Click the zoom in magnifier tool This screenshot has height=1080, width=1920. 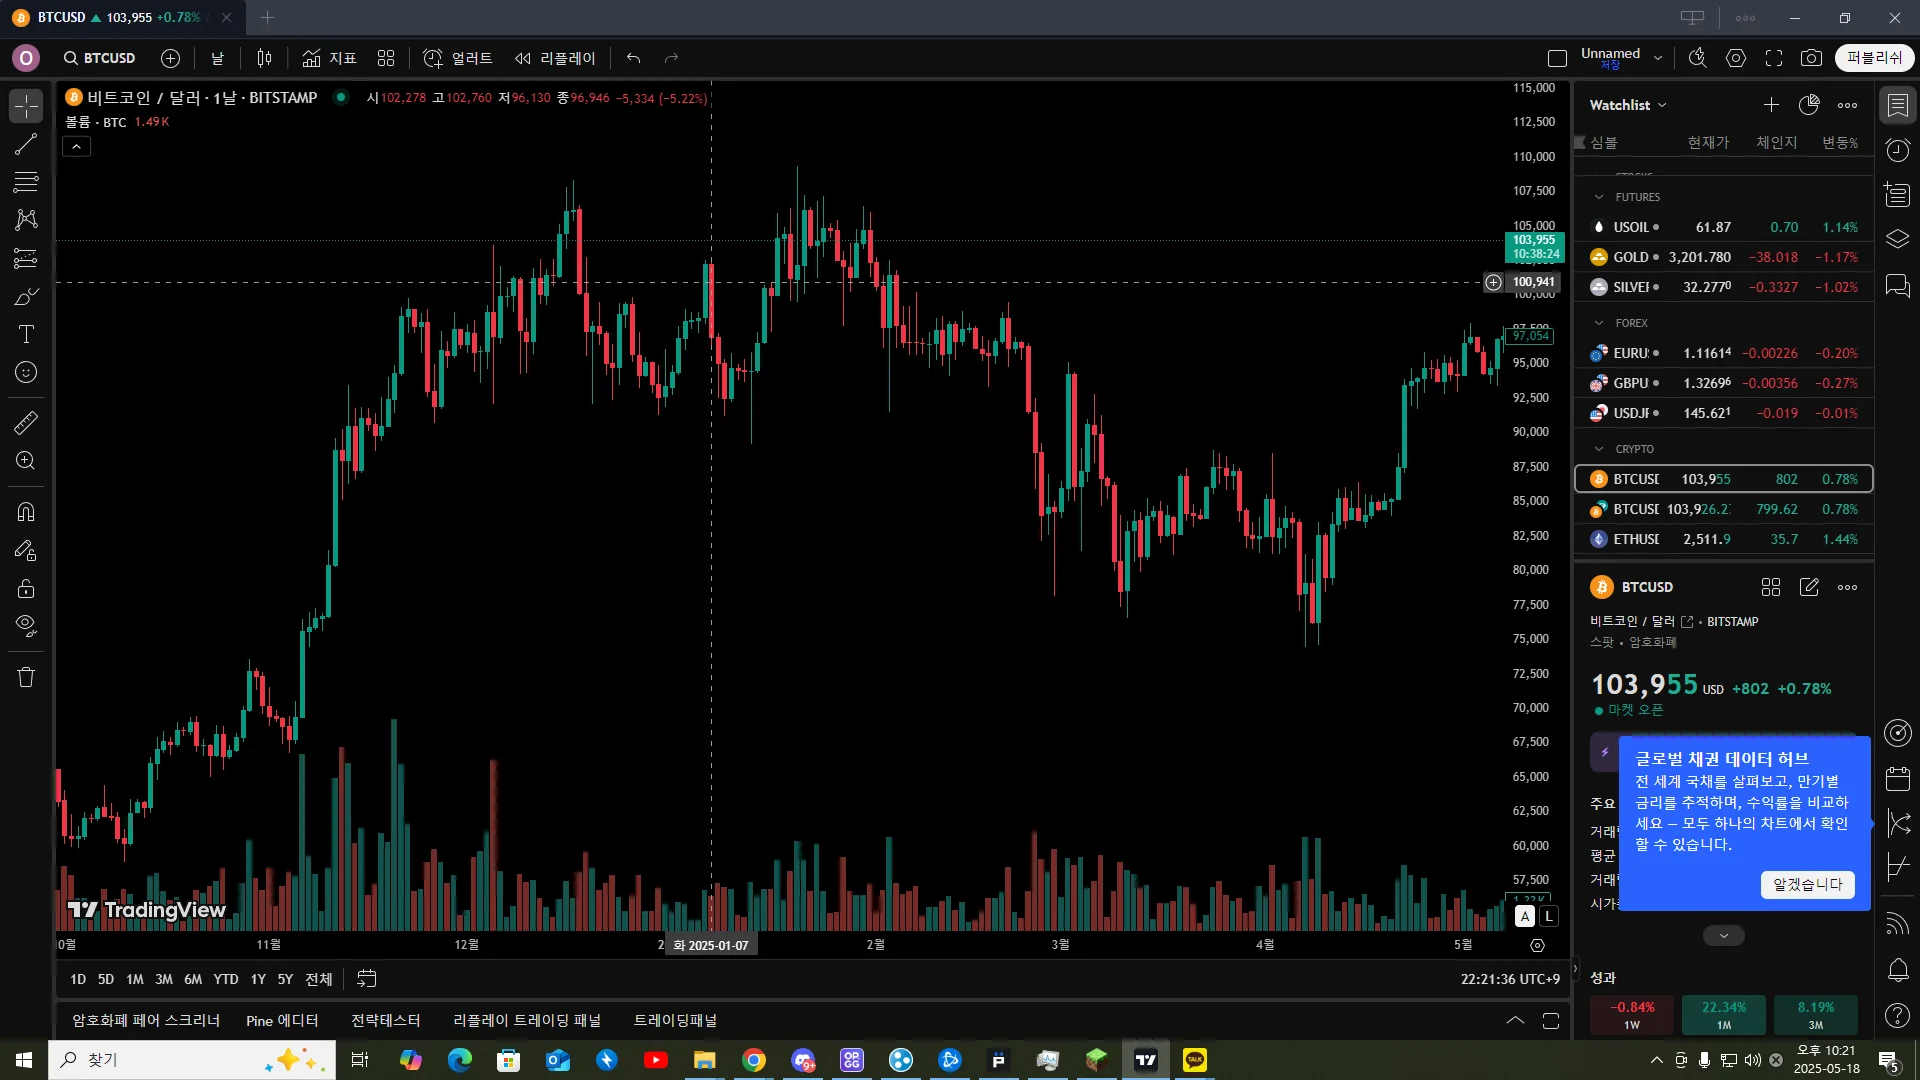26,461
